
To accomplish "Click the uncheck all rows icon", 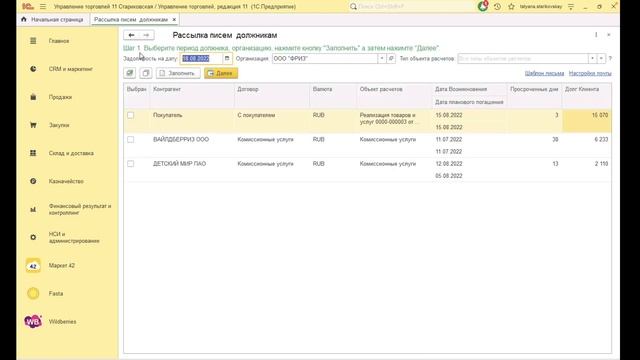I will pyautogui.click(x=146, y=73).
